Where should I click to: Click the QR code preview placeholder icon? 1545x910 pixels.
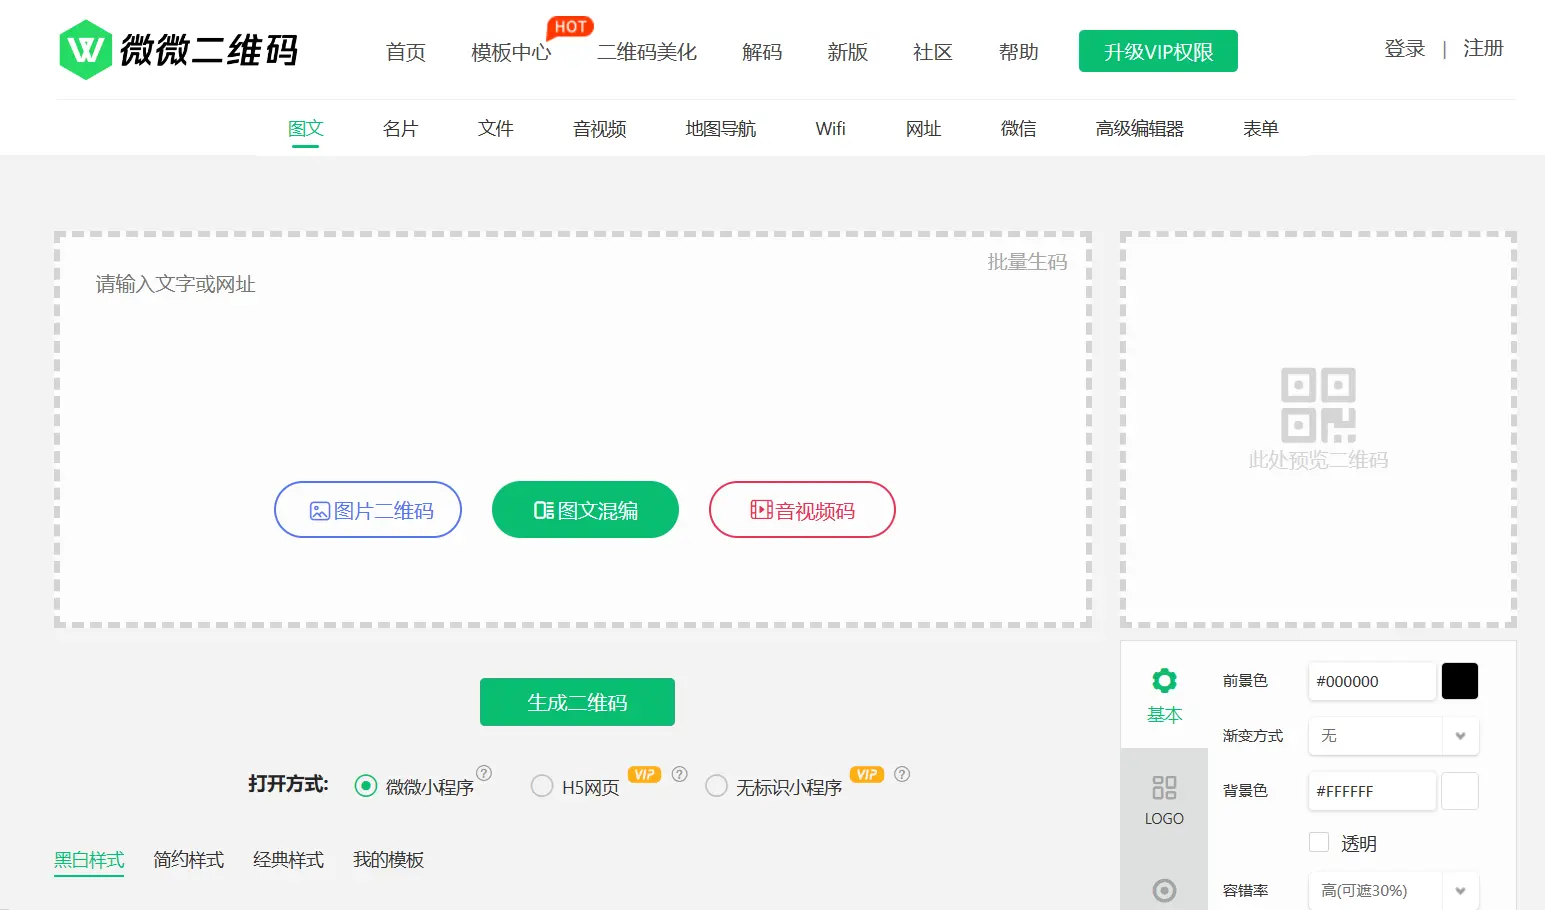click(x=1318, y=406)
